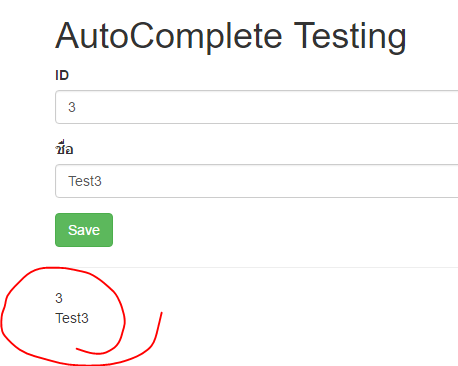Focus the ชื่อ name input field
Image resolution: width=458 pixels, height=366 pixels.
(x=257, y=181)
